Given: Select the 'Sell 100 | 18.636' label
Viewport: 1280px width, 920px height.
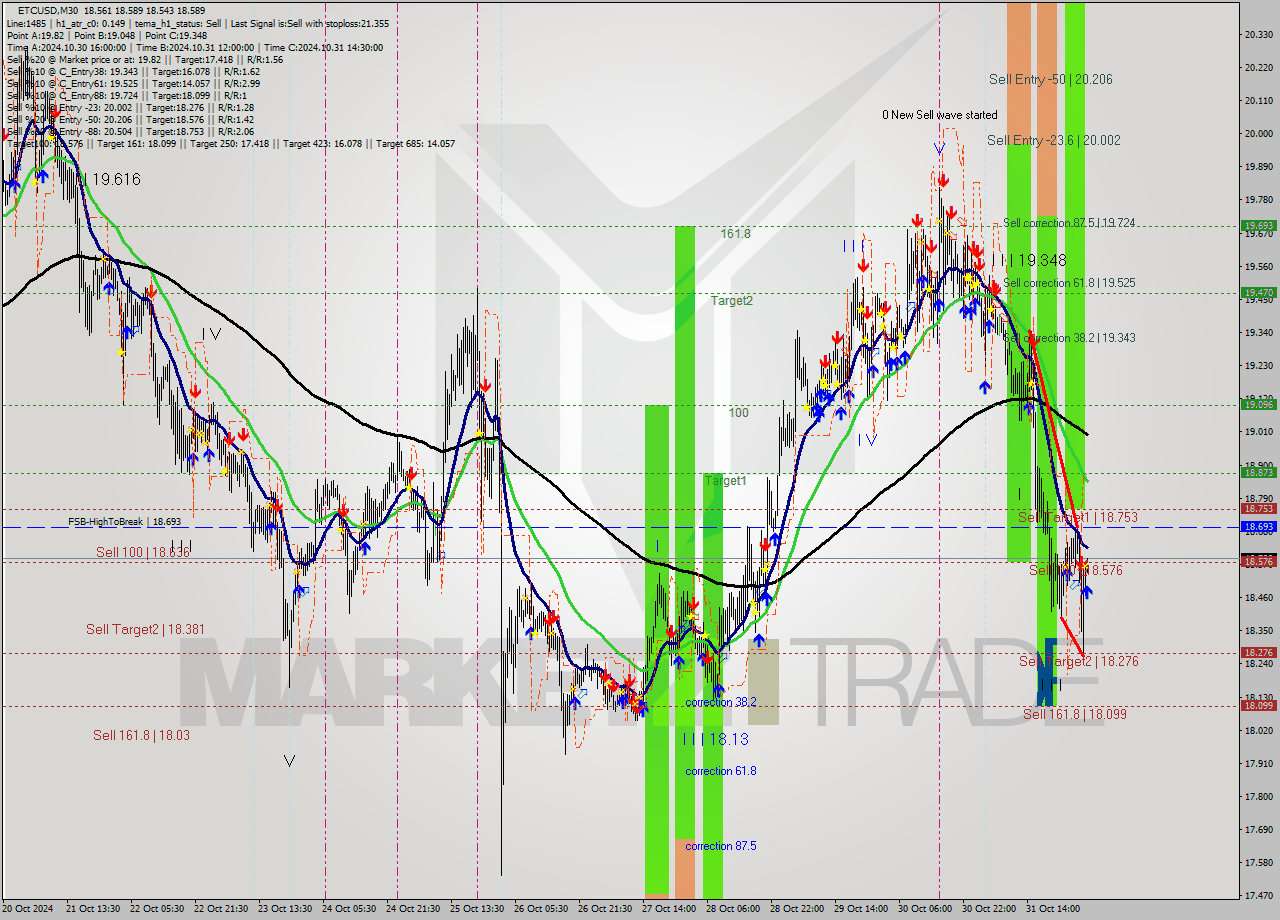Looking at the screenshot, I should (143, 552).
